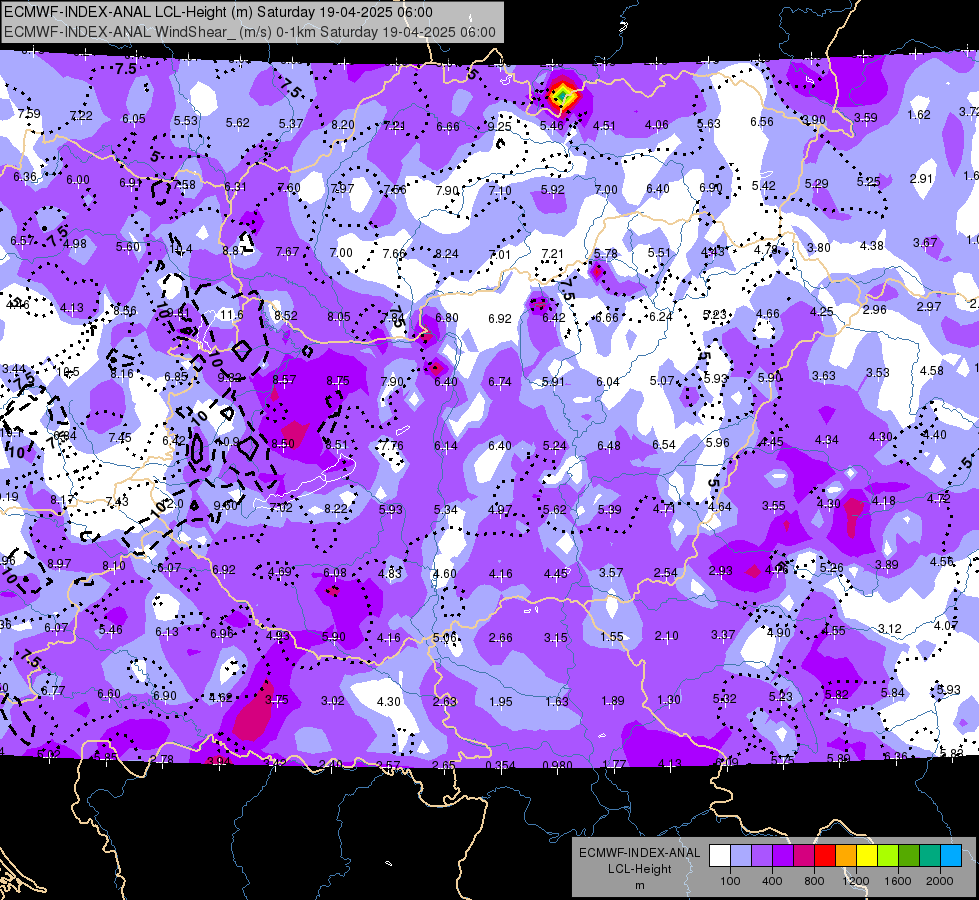Click the lime green legend swatch

point(888,856)
